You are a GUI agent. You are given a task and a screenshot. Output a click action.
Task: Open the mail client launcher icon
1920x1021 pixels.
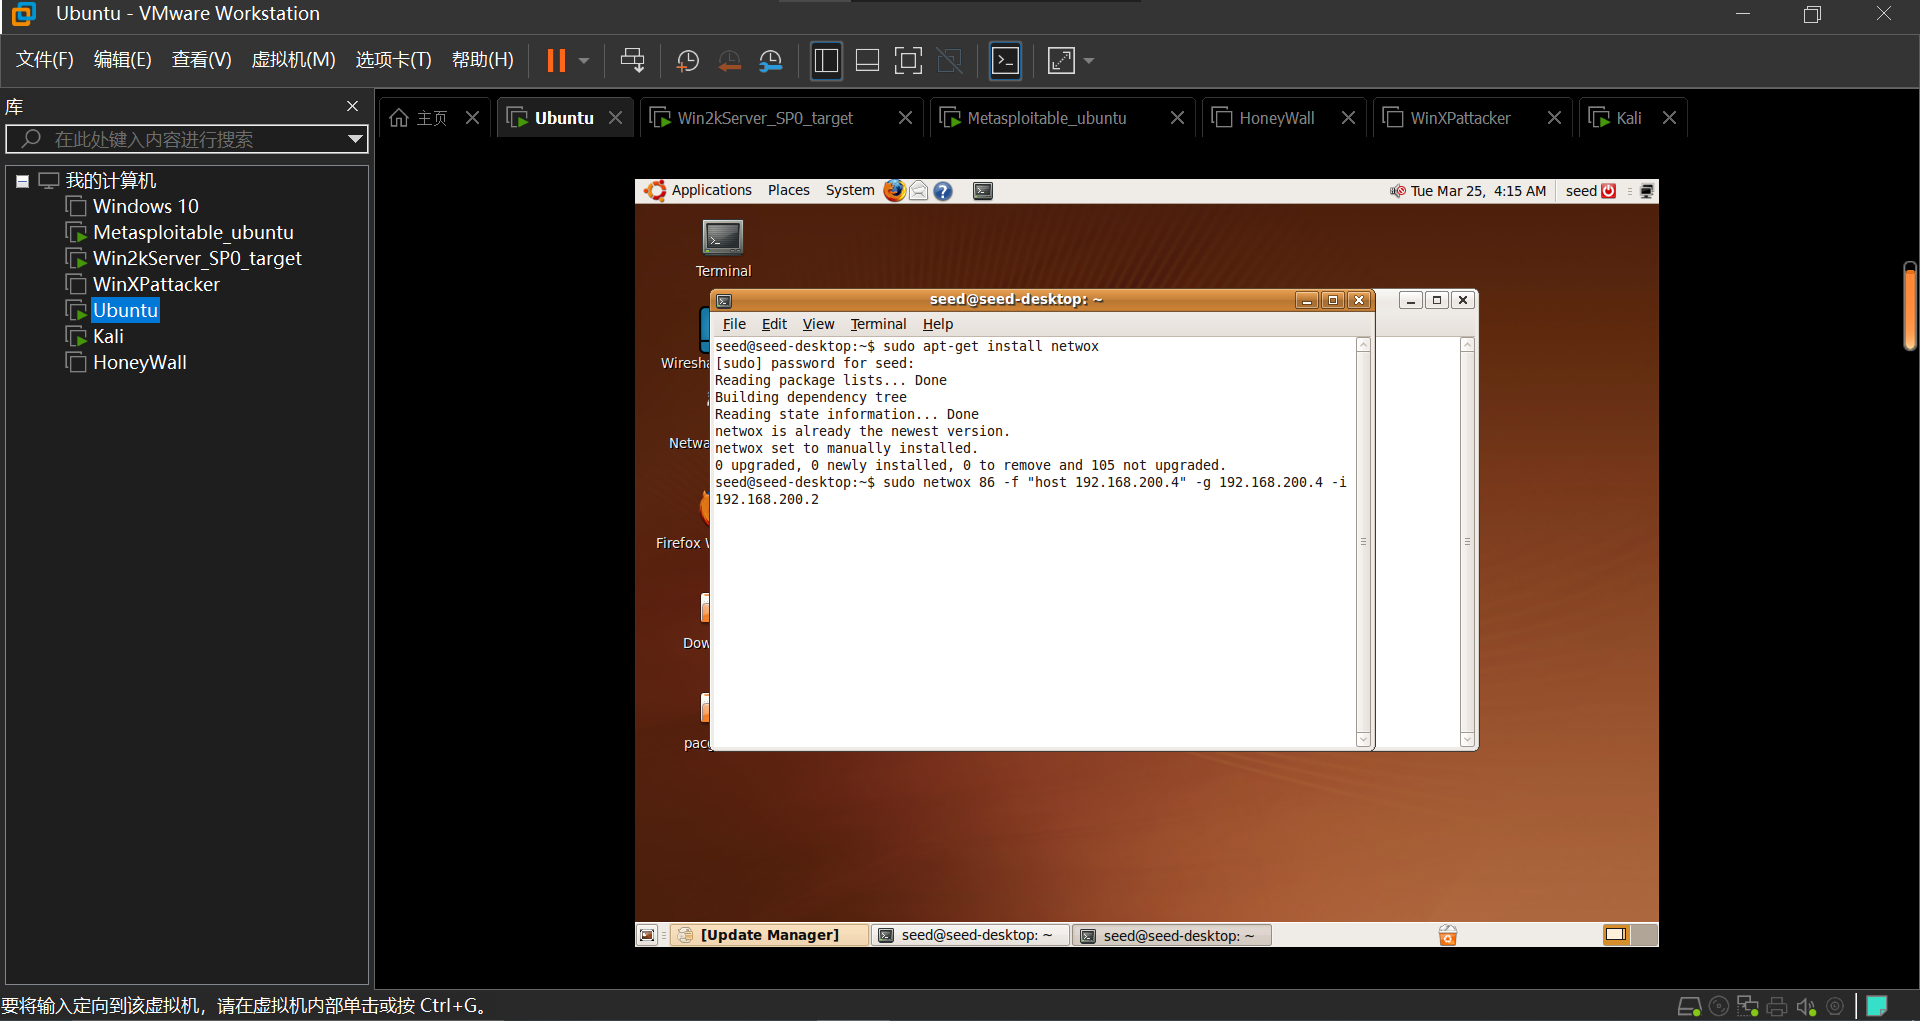click(x=918, y=190)
